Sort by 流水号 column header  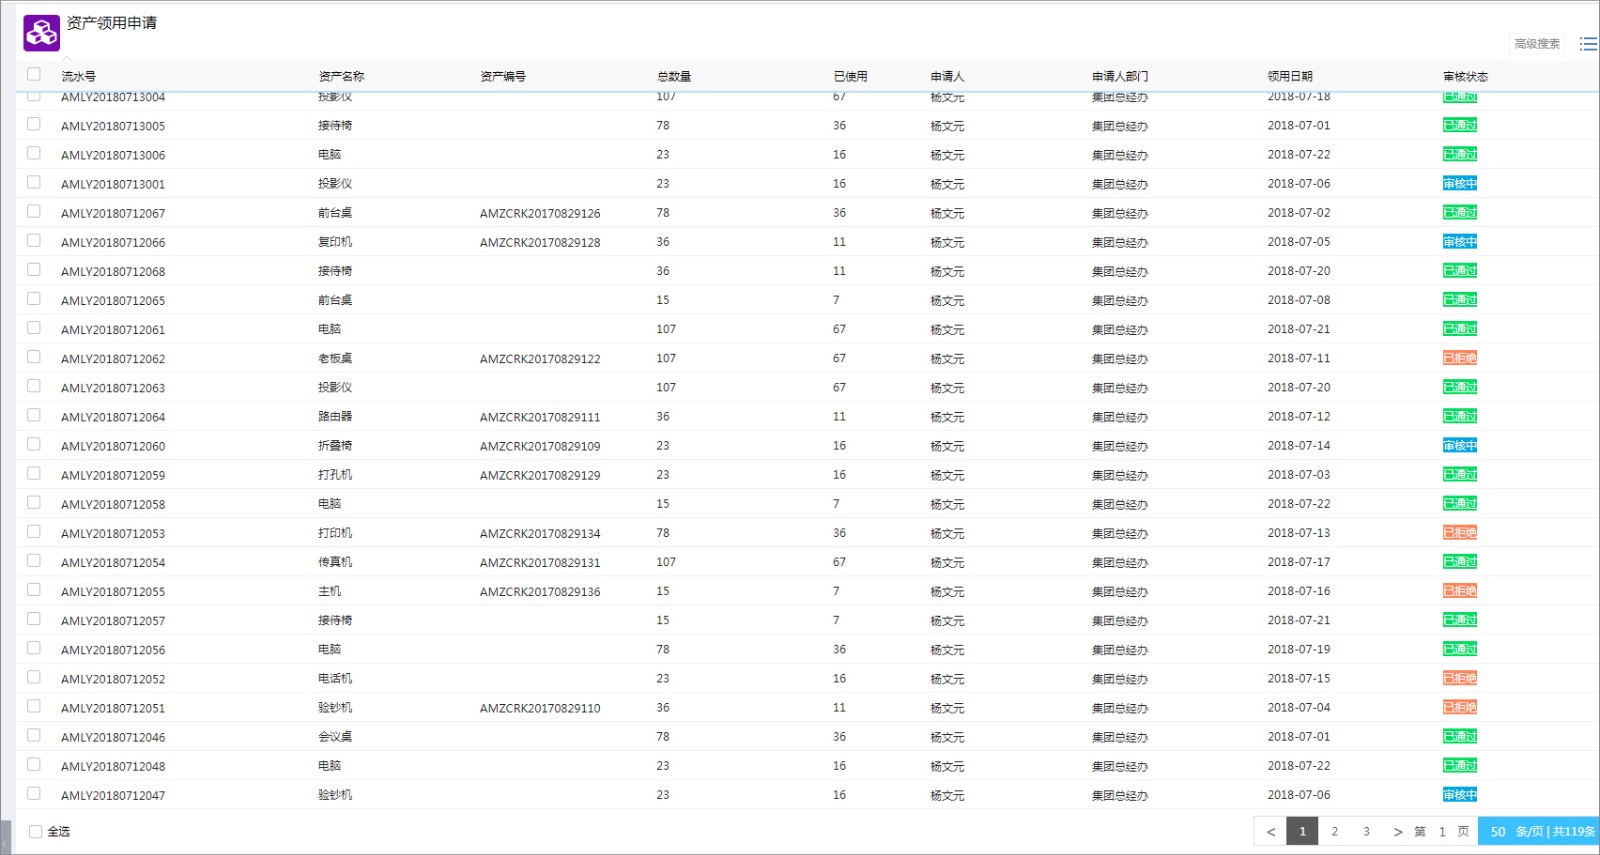[x=79, y=76]
